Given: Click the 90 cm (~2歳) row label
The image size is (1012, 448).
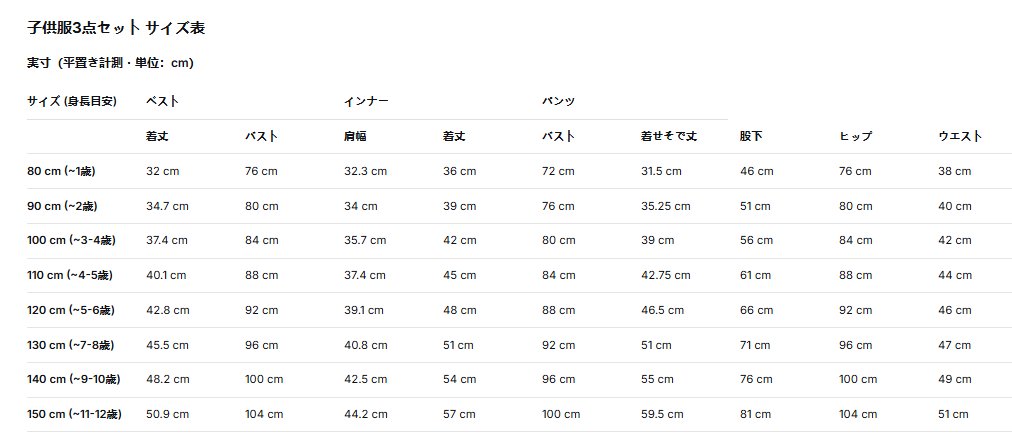Looking at the screenshot, I should [63, 207].
